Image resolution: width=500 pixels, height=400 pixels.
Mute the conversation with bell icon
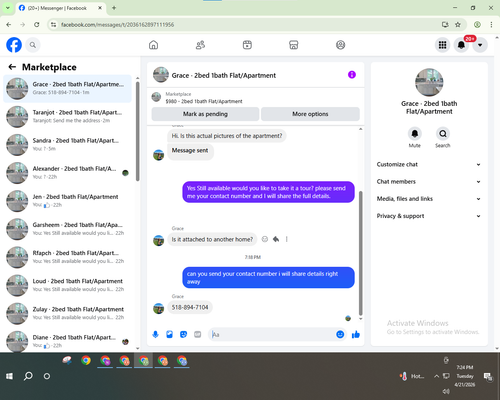click(x=415, y=134)
